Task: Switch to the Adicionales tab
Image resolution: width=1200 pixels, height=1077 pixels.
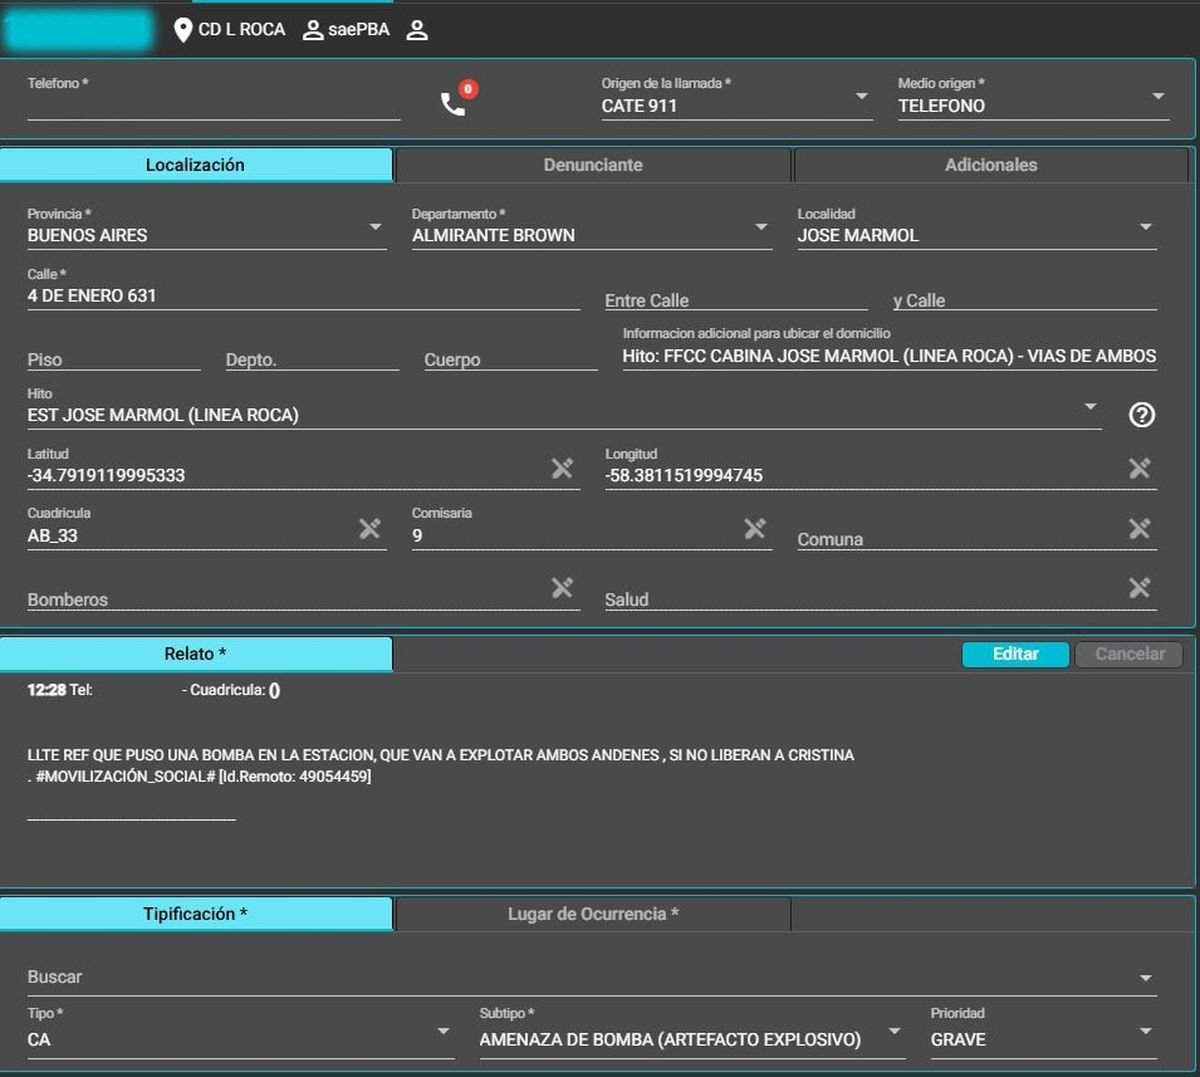Action: click(990, 165)
